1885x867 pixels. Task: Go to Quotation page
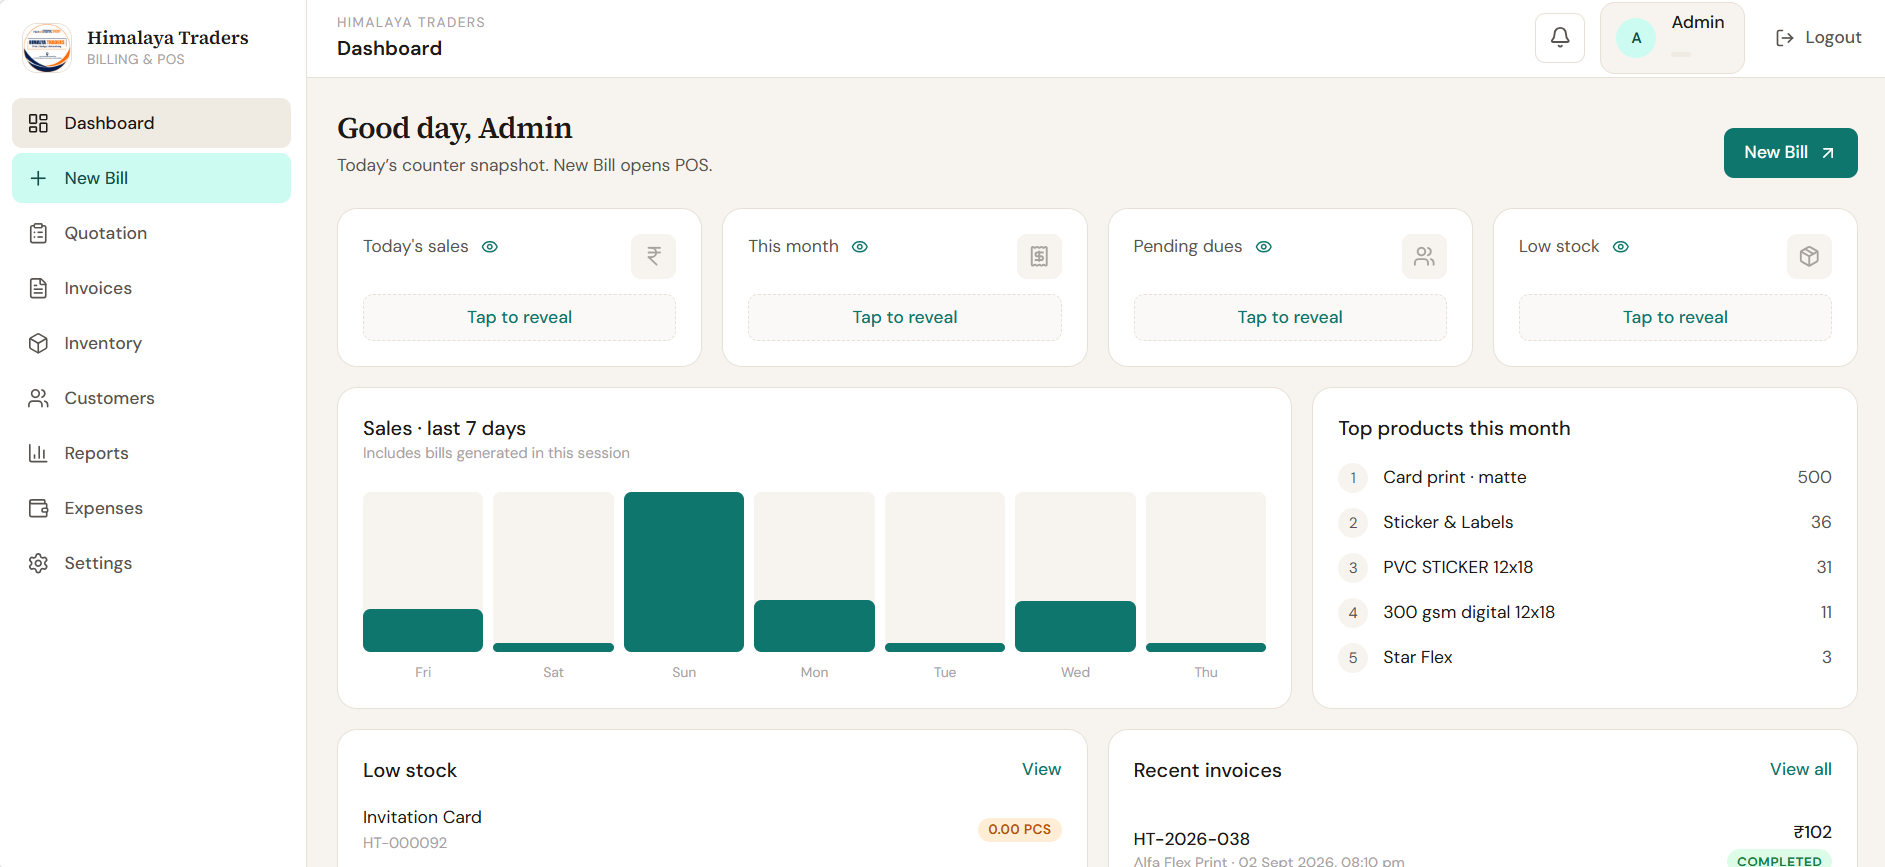tap(151, 233)
